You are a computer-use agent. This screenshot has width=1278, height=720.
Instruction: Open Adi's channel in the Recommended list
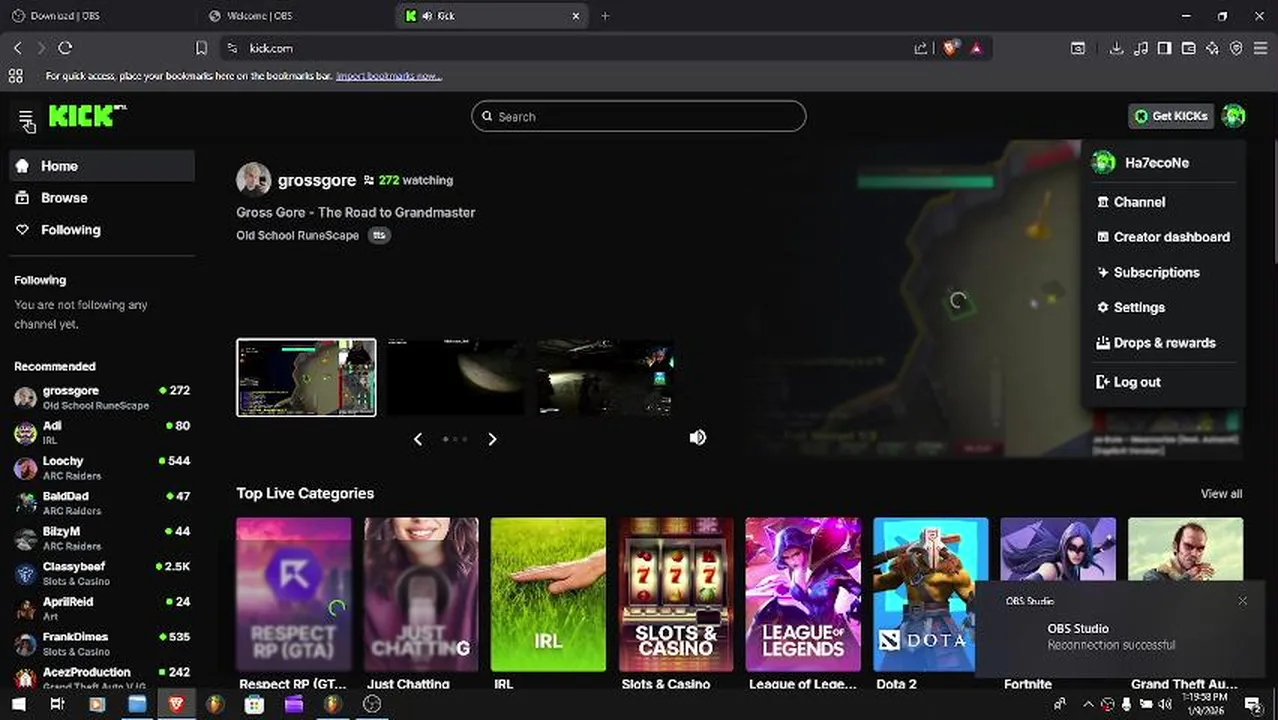pyautogui.click(x=102, y=432)
